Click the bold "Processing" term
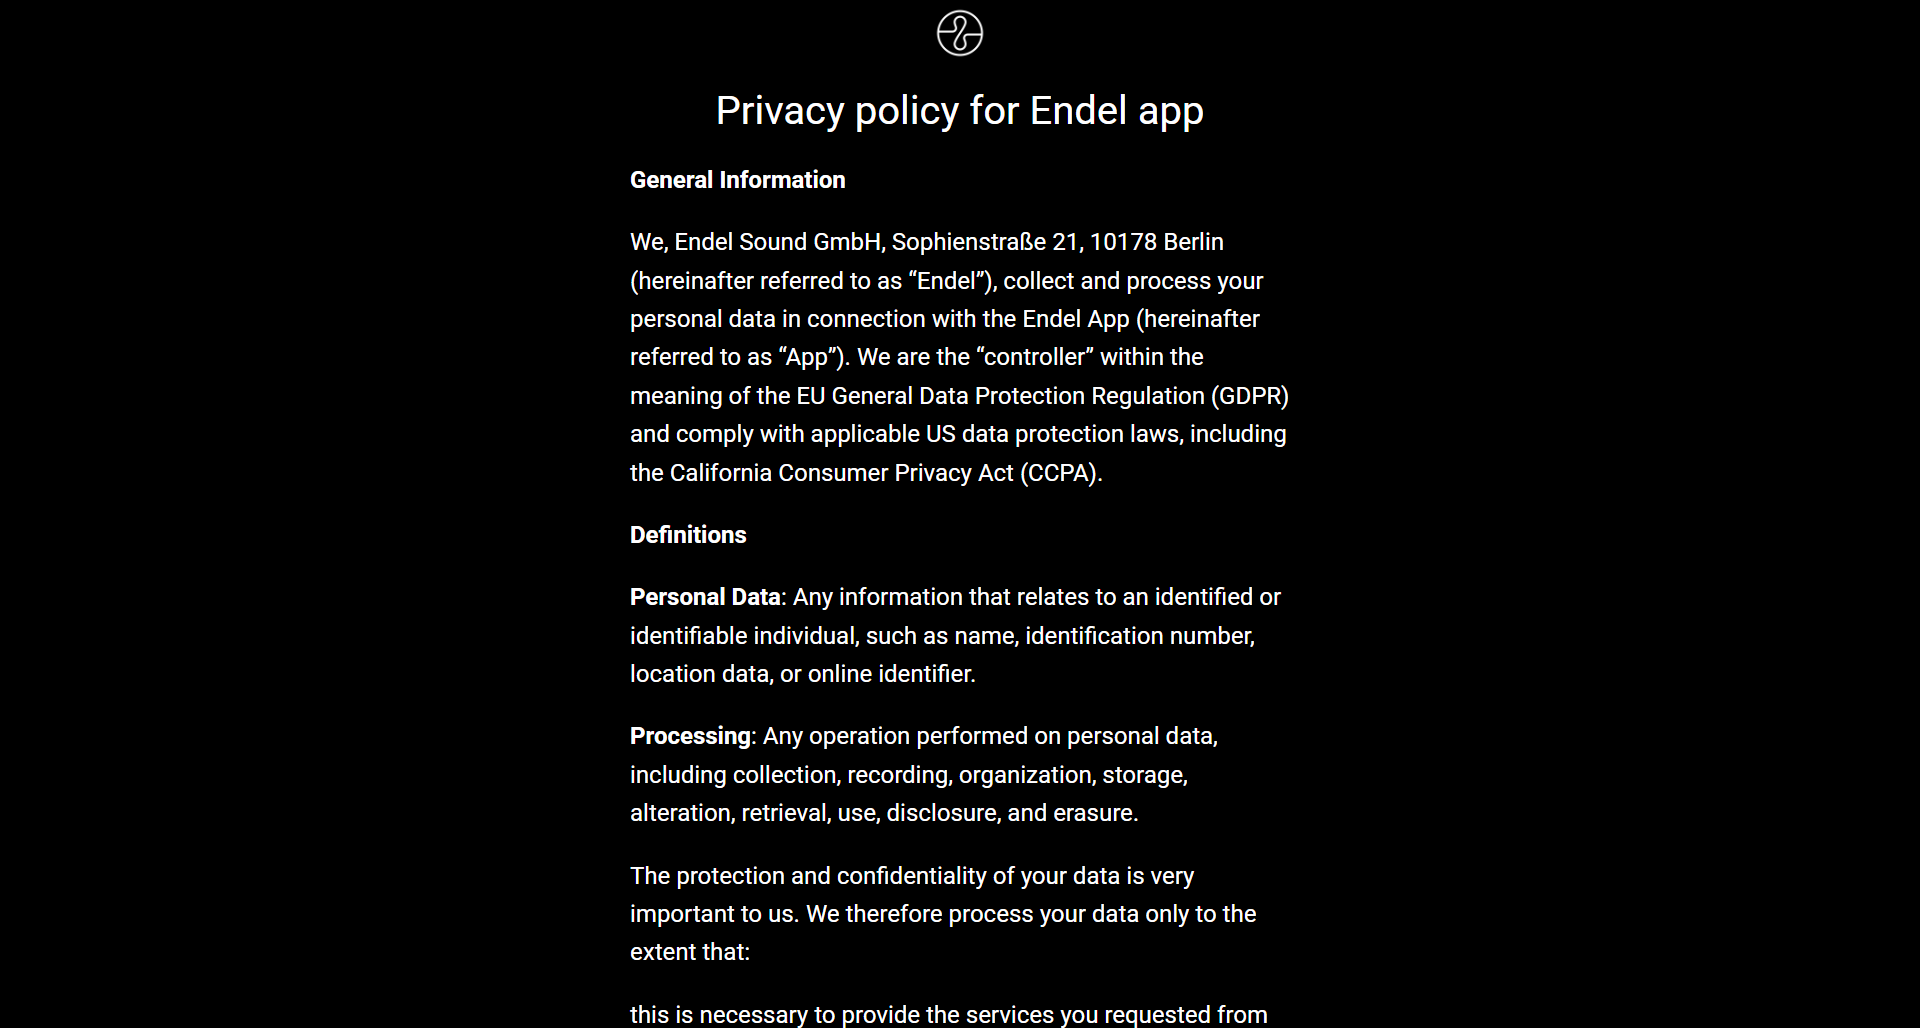This screenshot has width=1920, height=1028. 690,736
